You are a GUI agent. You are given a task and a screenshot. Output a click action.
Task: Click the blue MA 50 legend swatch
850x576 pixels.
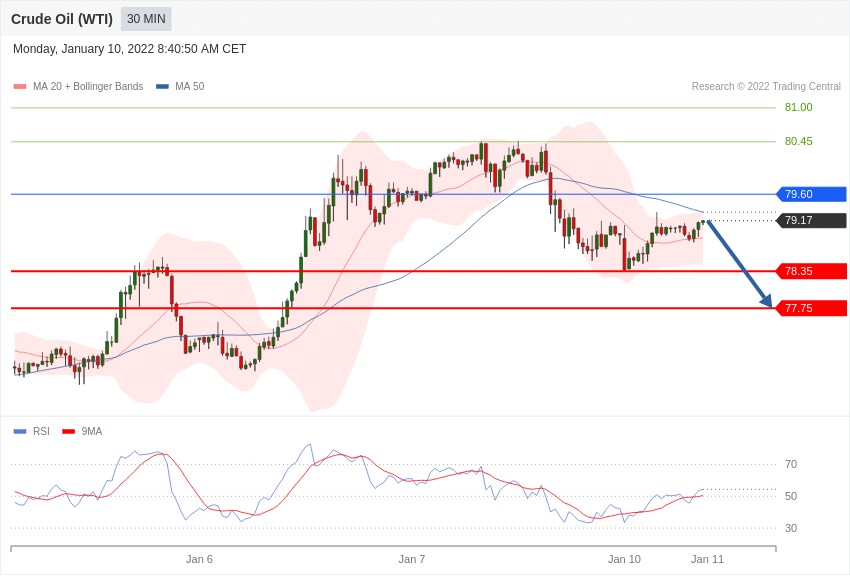click(162, 87)
